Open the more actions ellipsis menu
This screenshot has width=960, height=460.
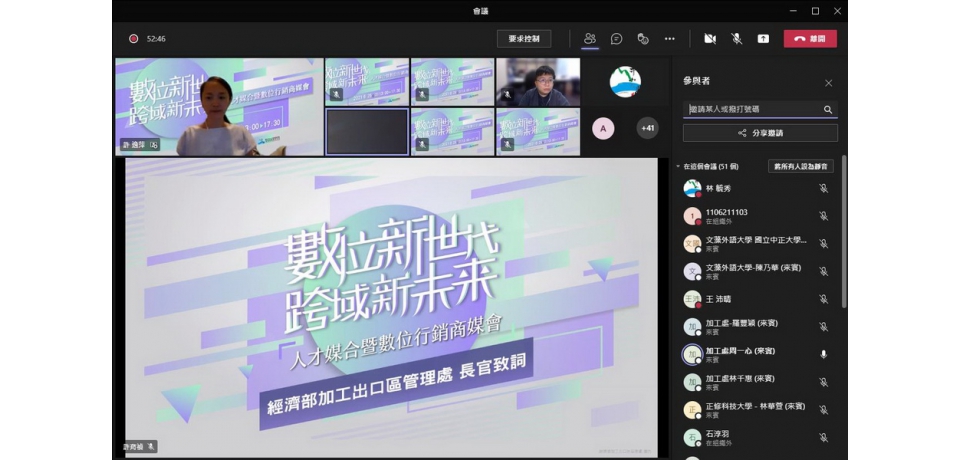click(670, 39)
